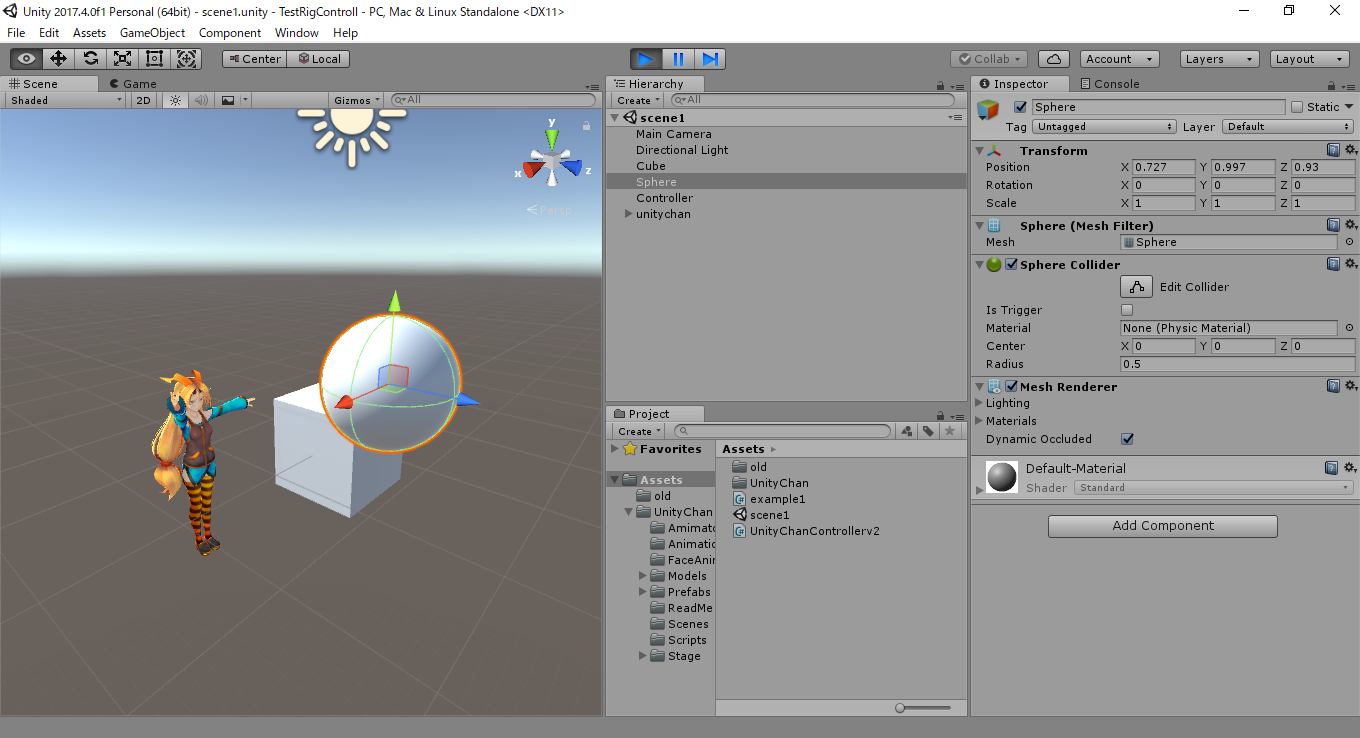Open Transform component help icon
1360x738 pixels.
click(x=1333, y=150)
